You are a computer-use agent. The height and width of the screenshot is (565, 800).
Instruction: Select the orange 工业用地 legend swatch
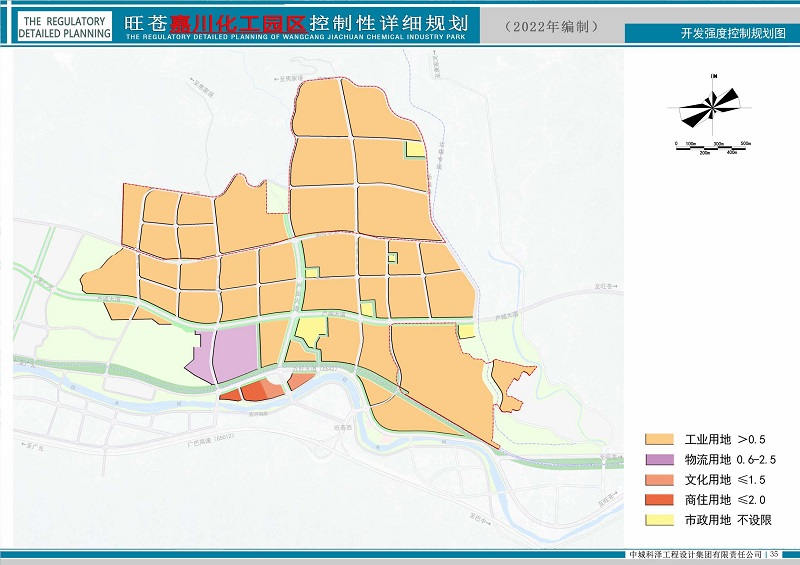658,439
